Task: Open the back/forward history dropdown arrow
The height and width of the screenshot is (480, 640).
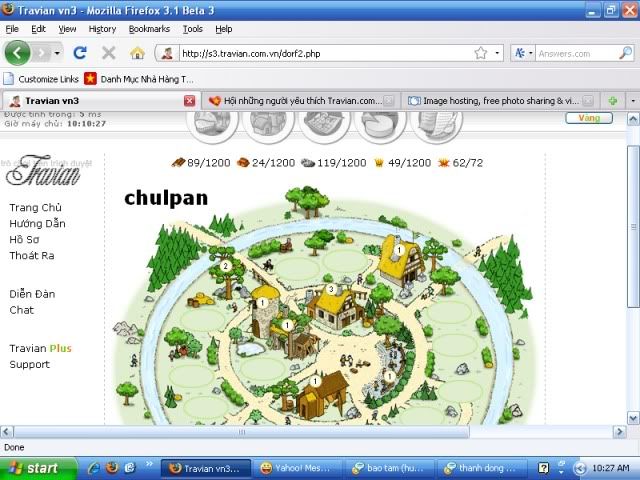Action: coord(57,53)
